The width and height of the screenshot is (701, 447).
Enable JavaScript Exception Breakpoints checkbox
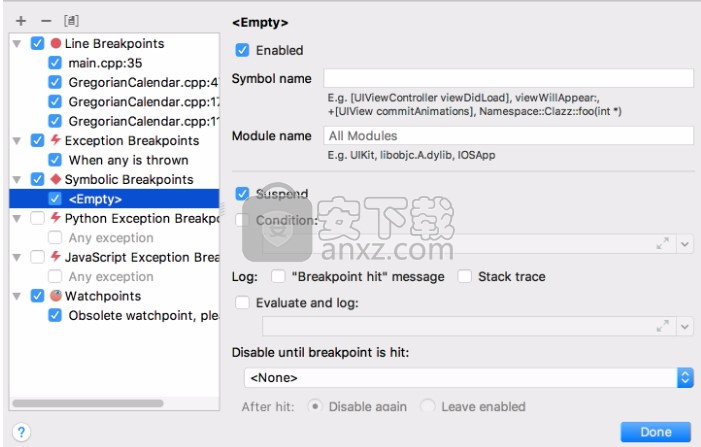coord(38,257)
